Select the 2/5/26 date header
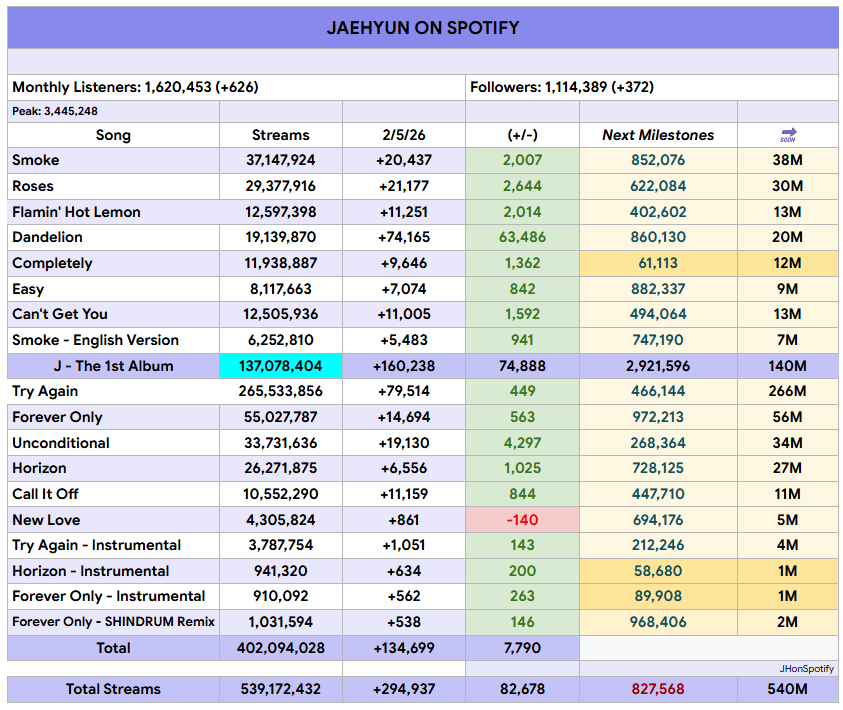The width and height of the screenshot is (843, 710). pyautogui.click(x=404, y=135)
